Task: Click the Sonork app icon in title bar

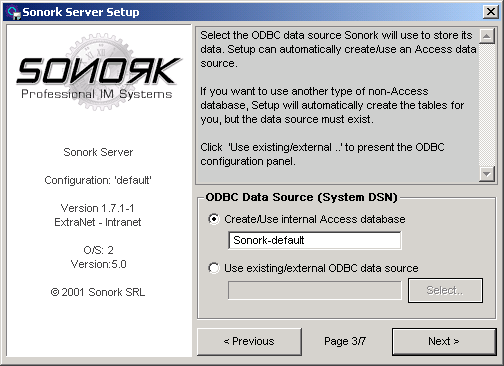Action: point(14,12)
